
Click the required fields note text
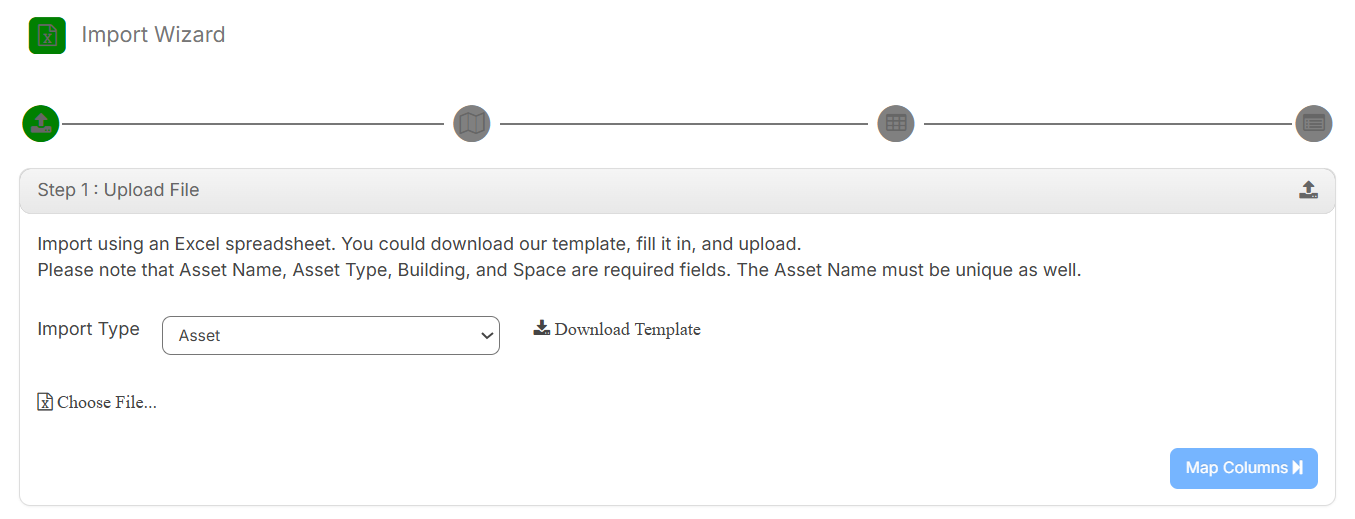pyautogui.click(x=559, y=270)
